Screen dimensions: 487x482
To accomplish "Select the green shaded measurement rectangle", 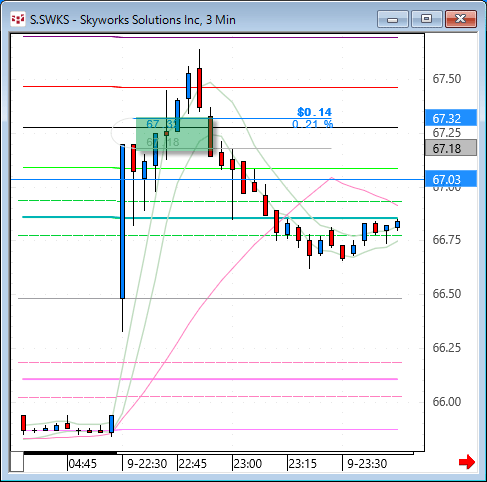I will [x=175, y=134].
